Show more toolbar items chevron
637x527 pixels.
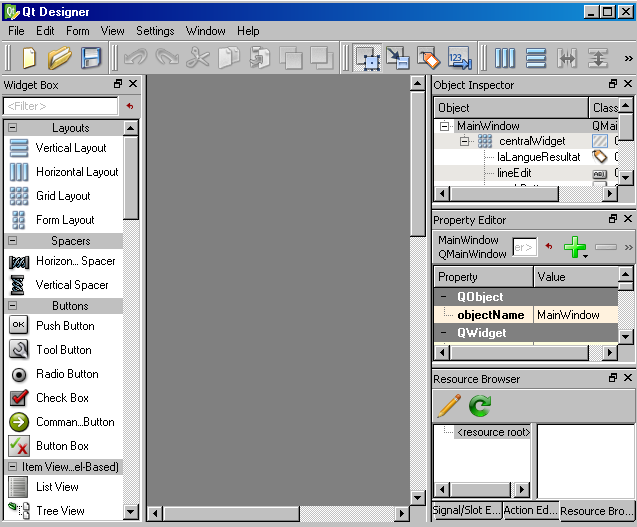pos(628,59)
